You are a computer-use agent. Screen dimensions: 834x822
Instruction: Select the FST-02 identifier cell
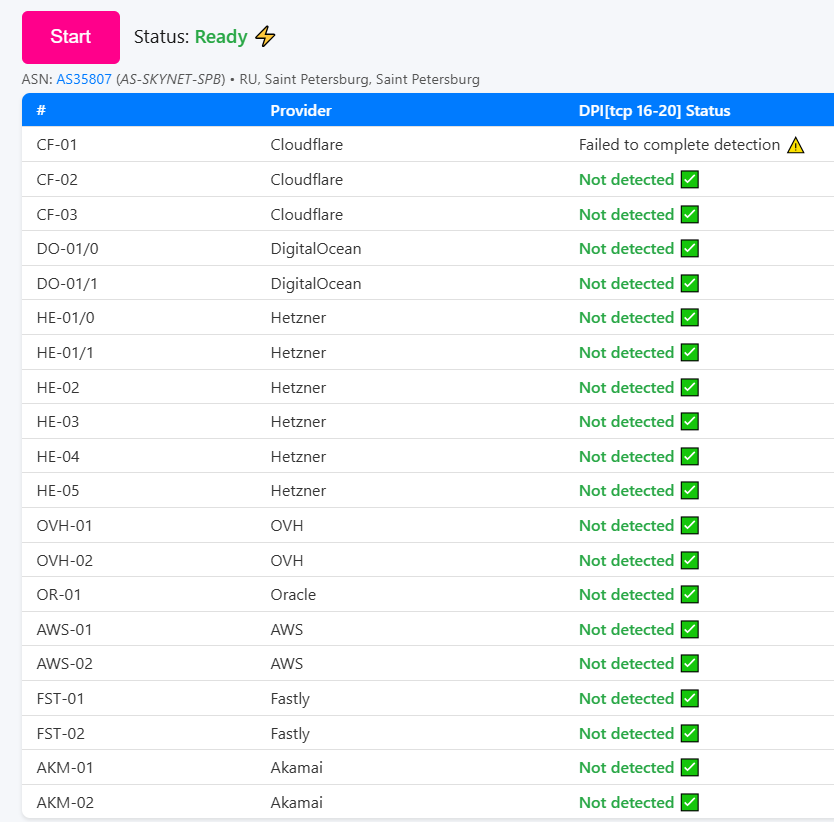coord(61,733)
